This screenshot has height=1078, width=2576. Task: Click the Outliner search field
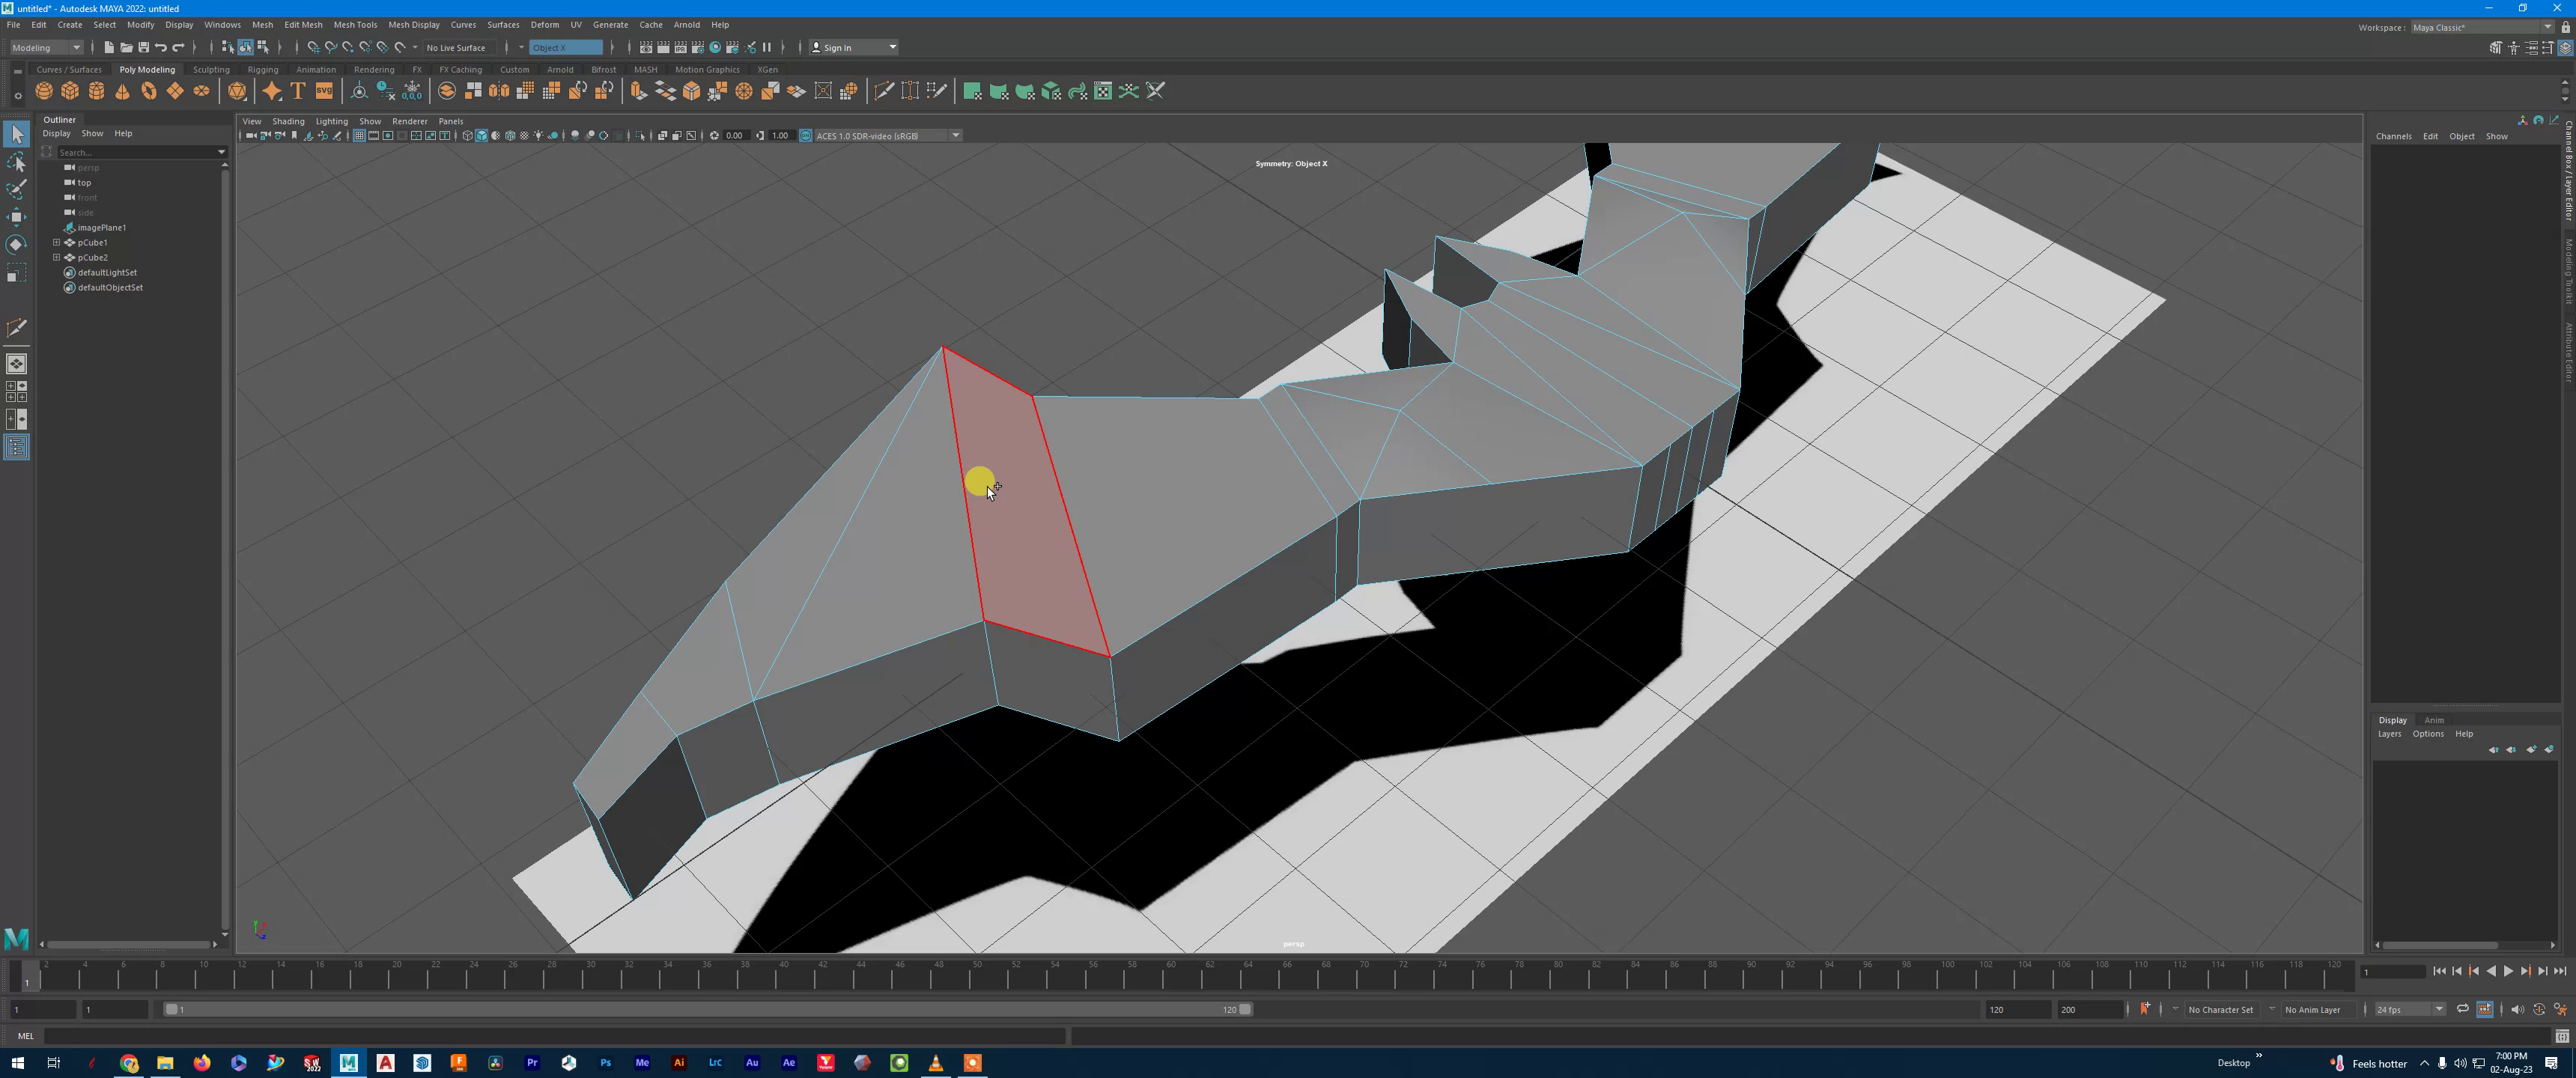[x=141, y=152]
